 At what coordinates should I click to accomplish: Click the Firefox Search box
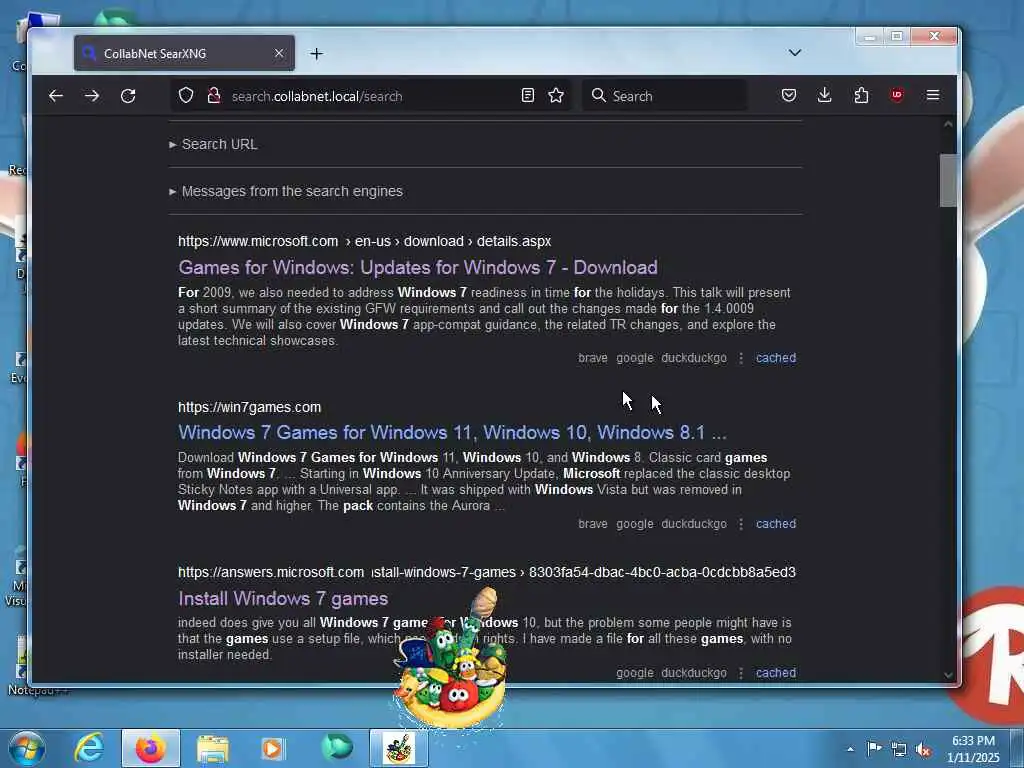[665, 96]
